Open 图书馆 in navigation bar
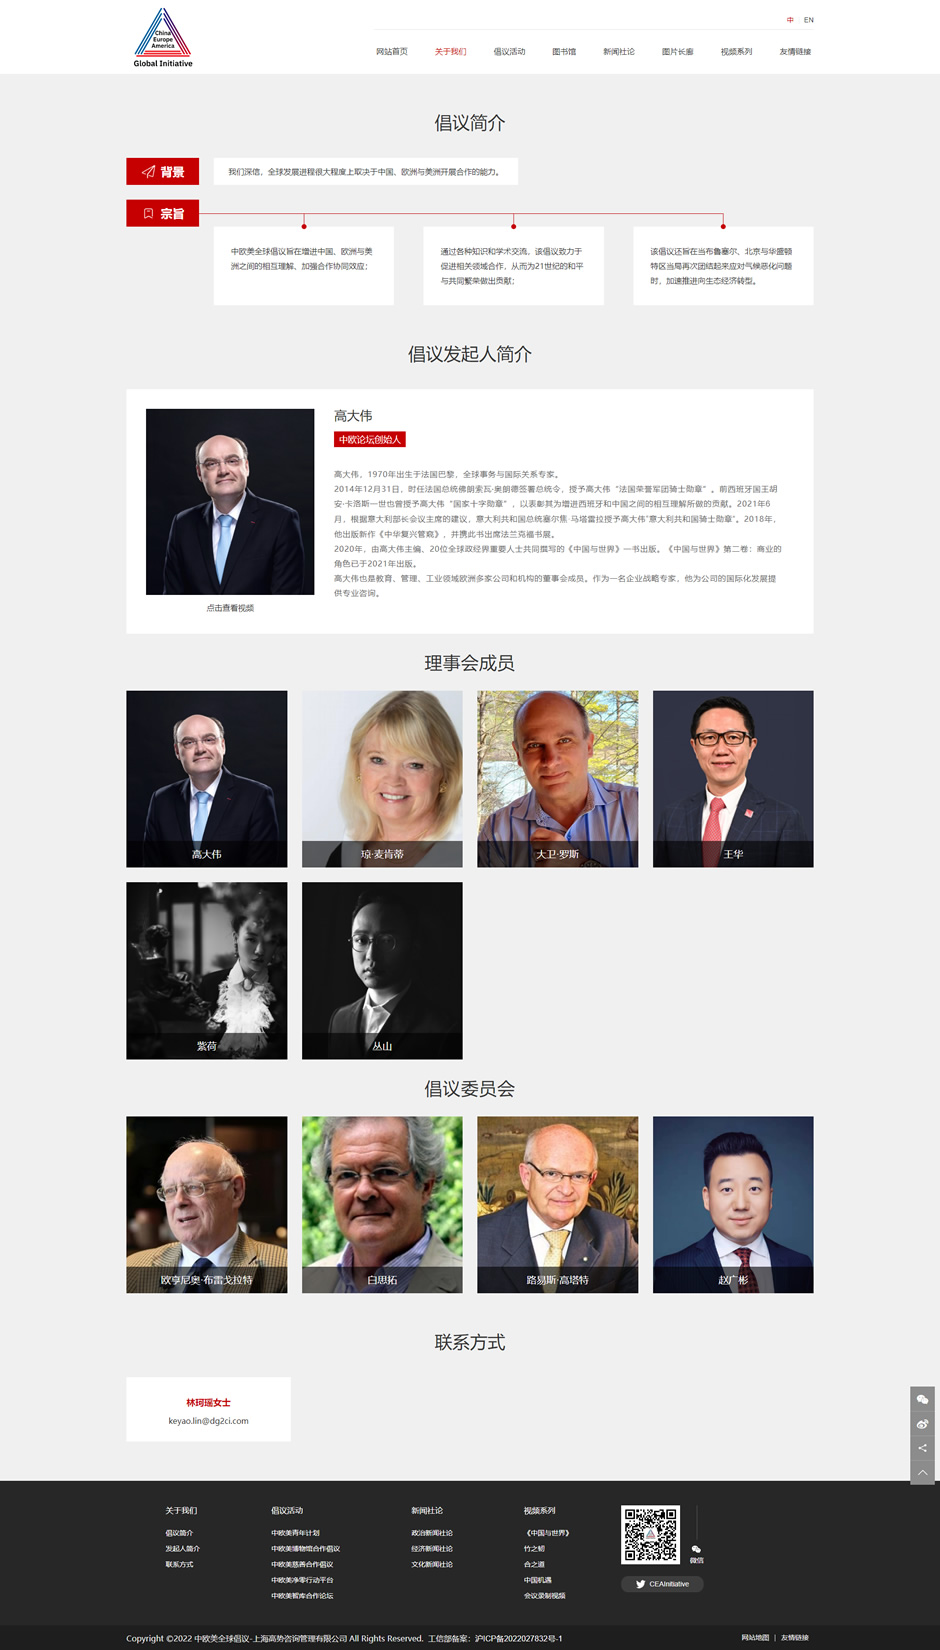This screenshot has height=1650, width=940. click(564, 52)
